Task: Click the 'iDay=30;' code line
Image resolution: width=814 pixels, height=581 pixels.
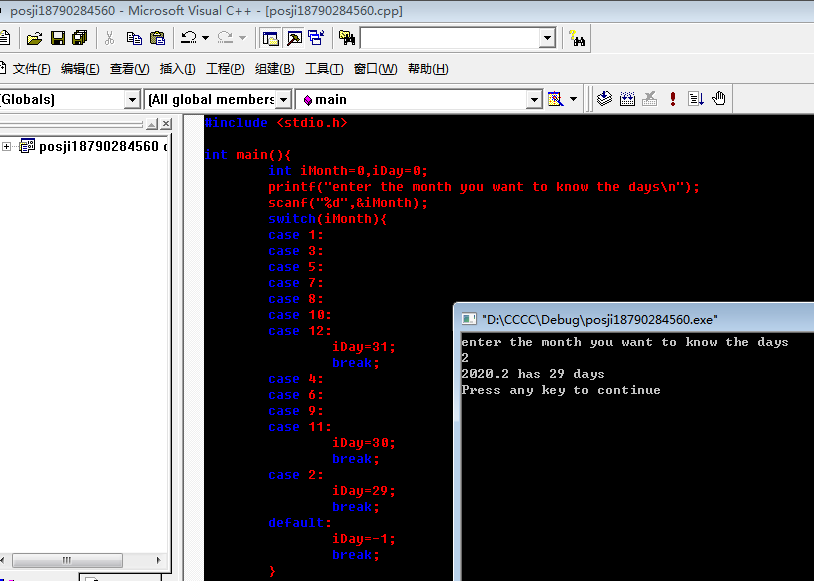Action: [364, 443]
